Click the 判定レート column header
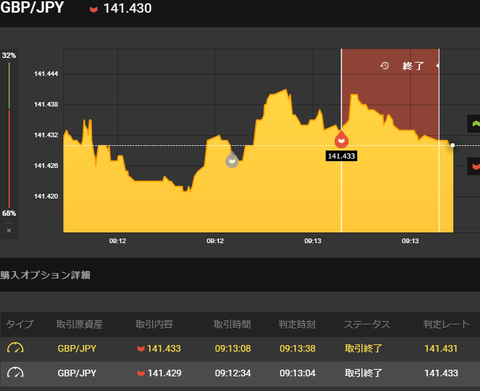 coord(446,324)
